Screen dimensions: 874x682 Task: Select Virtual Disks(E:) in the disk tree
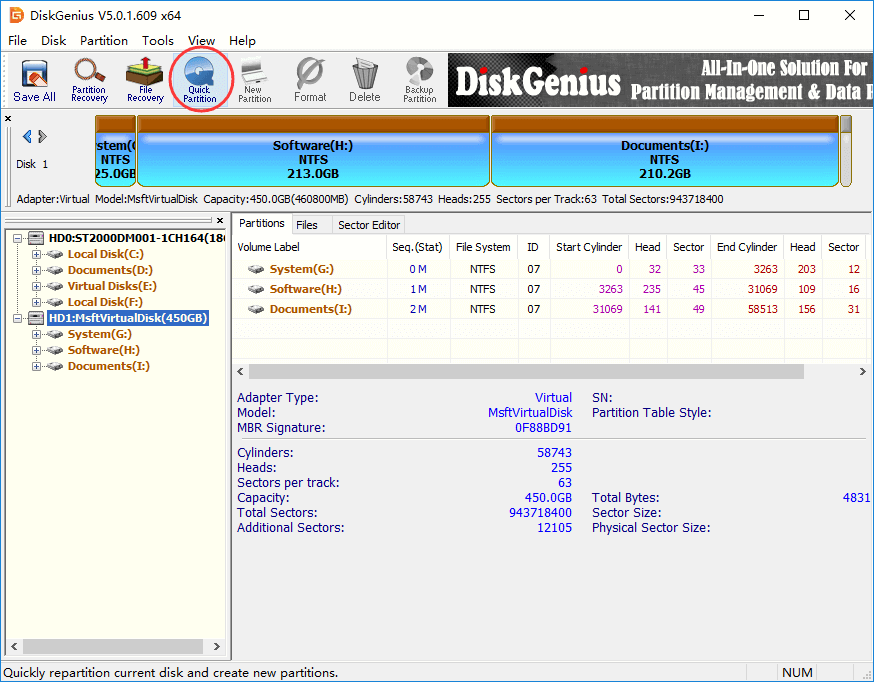[105, 286]
